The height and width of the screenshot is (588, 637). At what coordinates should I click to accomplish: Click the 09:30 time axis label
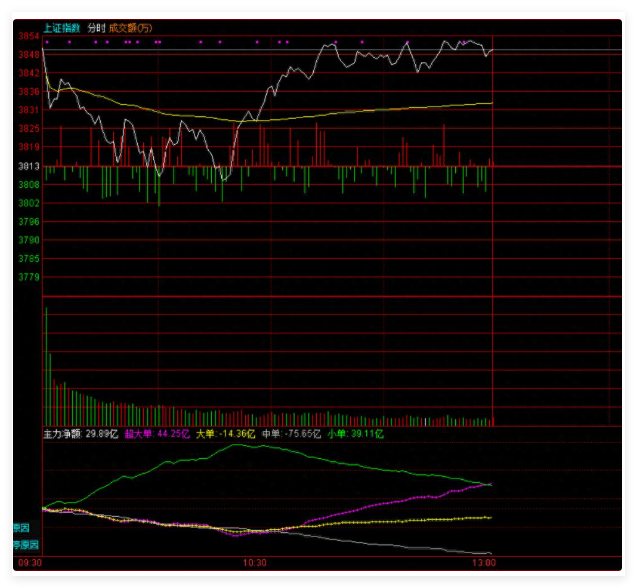click(31, 563)
